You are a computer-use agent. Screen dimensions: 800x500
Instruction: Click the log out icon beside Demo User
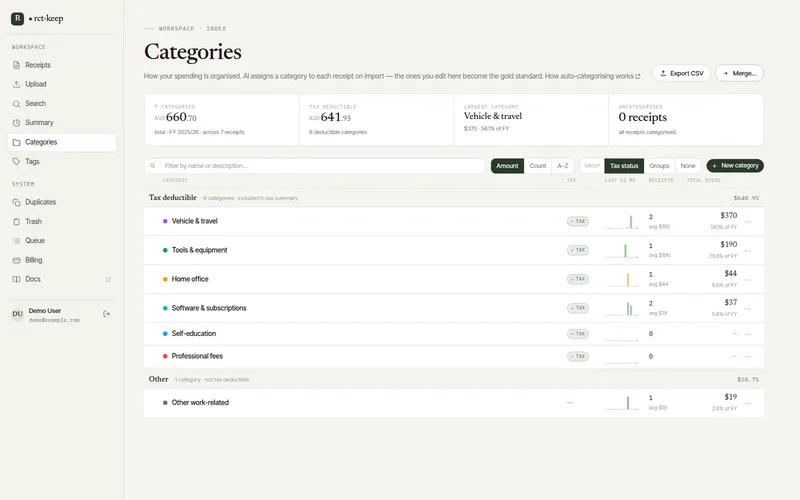click(x=107, y=314)
